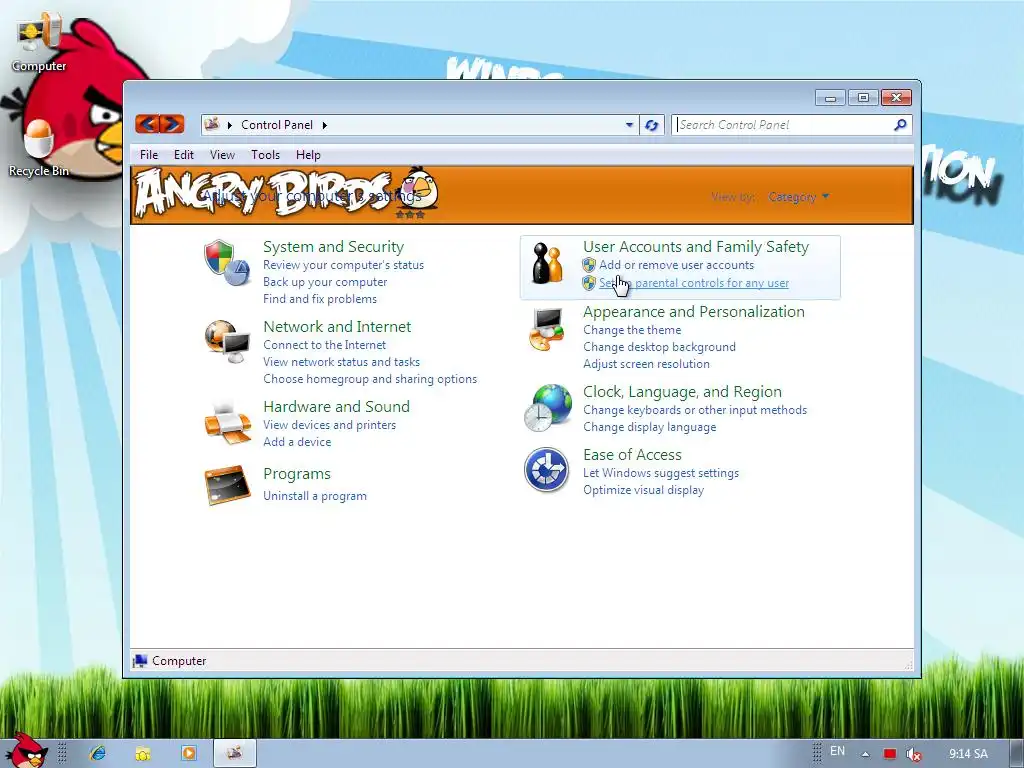Open the Edit menu
The width and height of the screenshot is (1024, 768).
tap(184, 155)
